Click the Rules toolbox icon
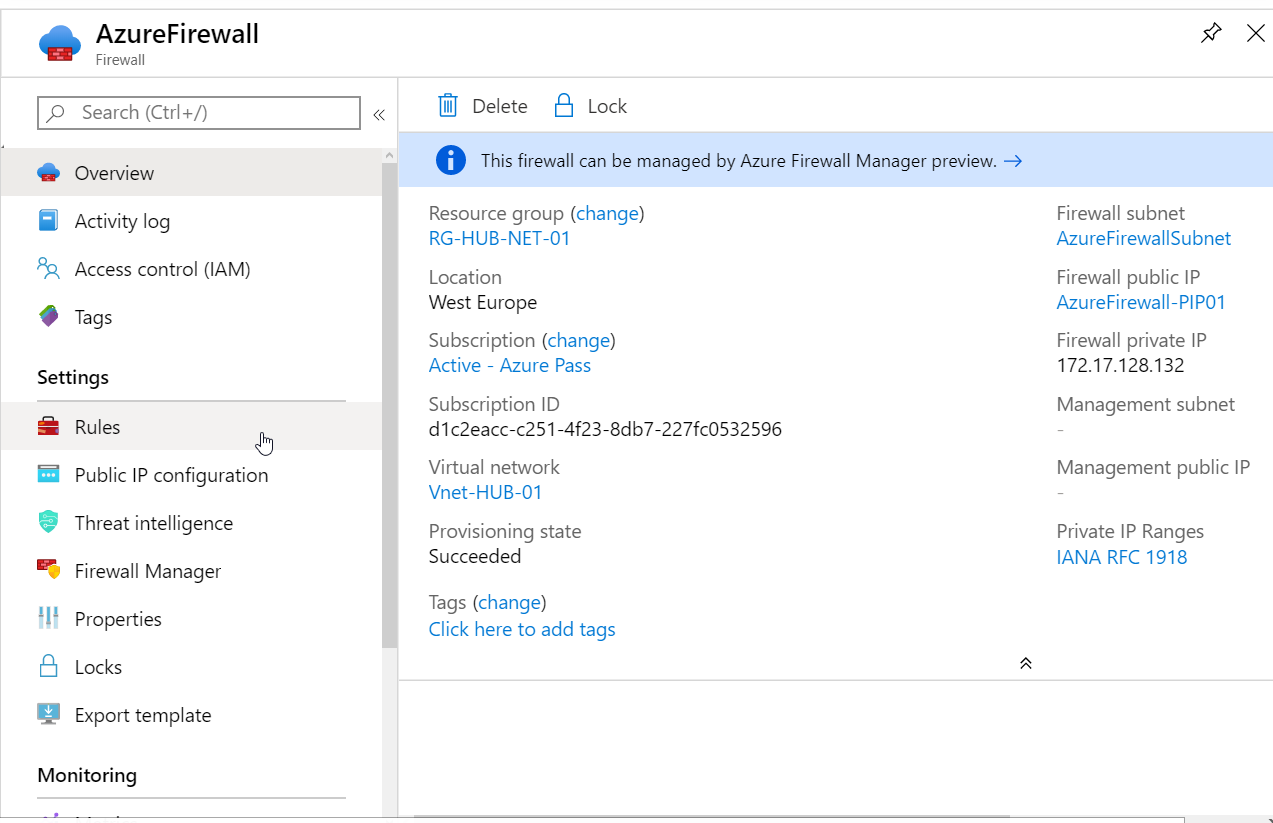The image size is (1273, 823). click(x=49, y=427)
